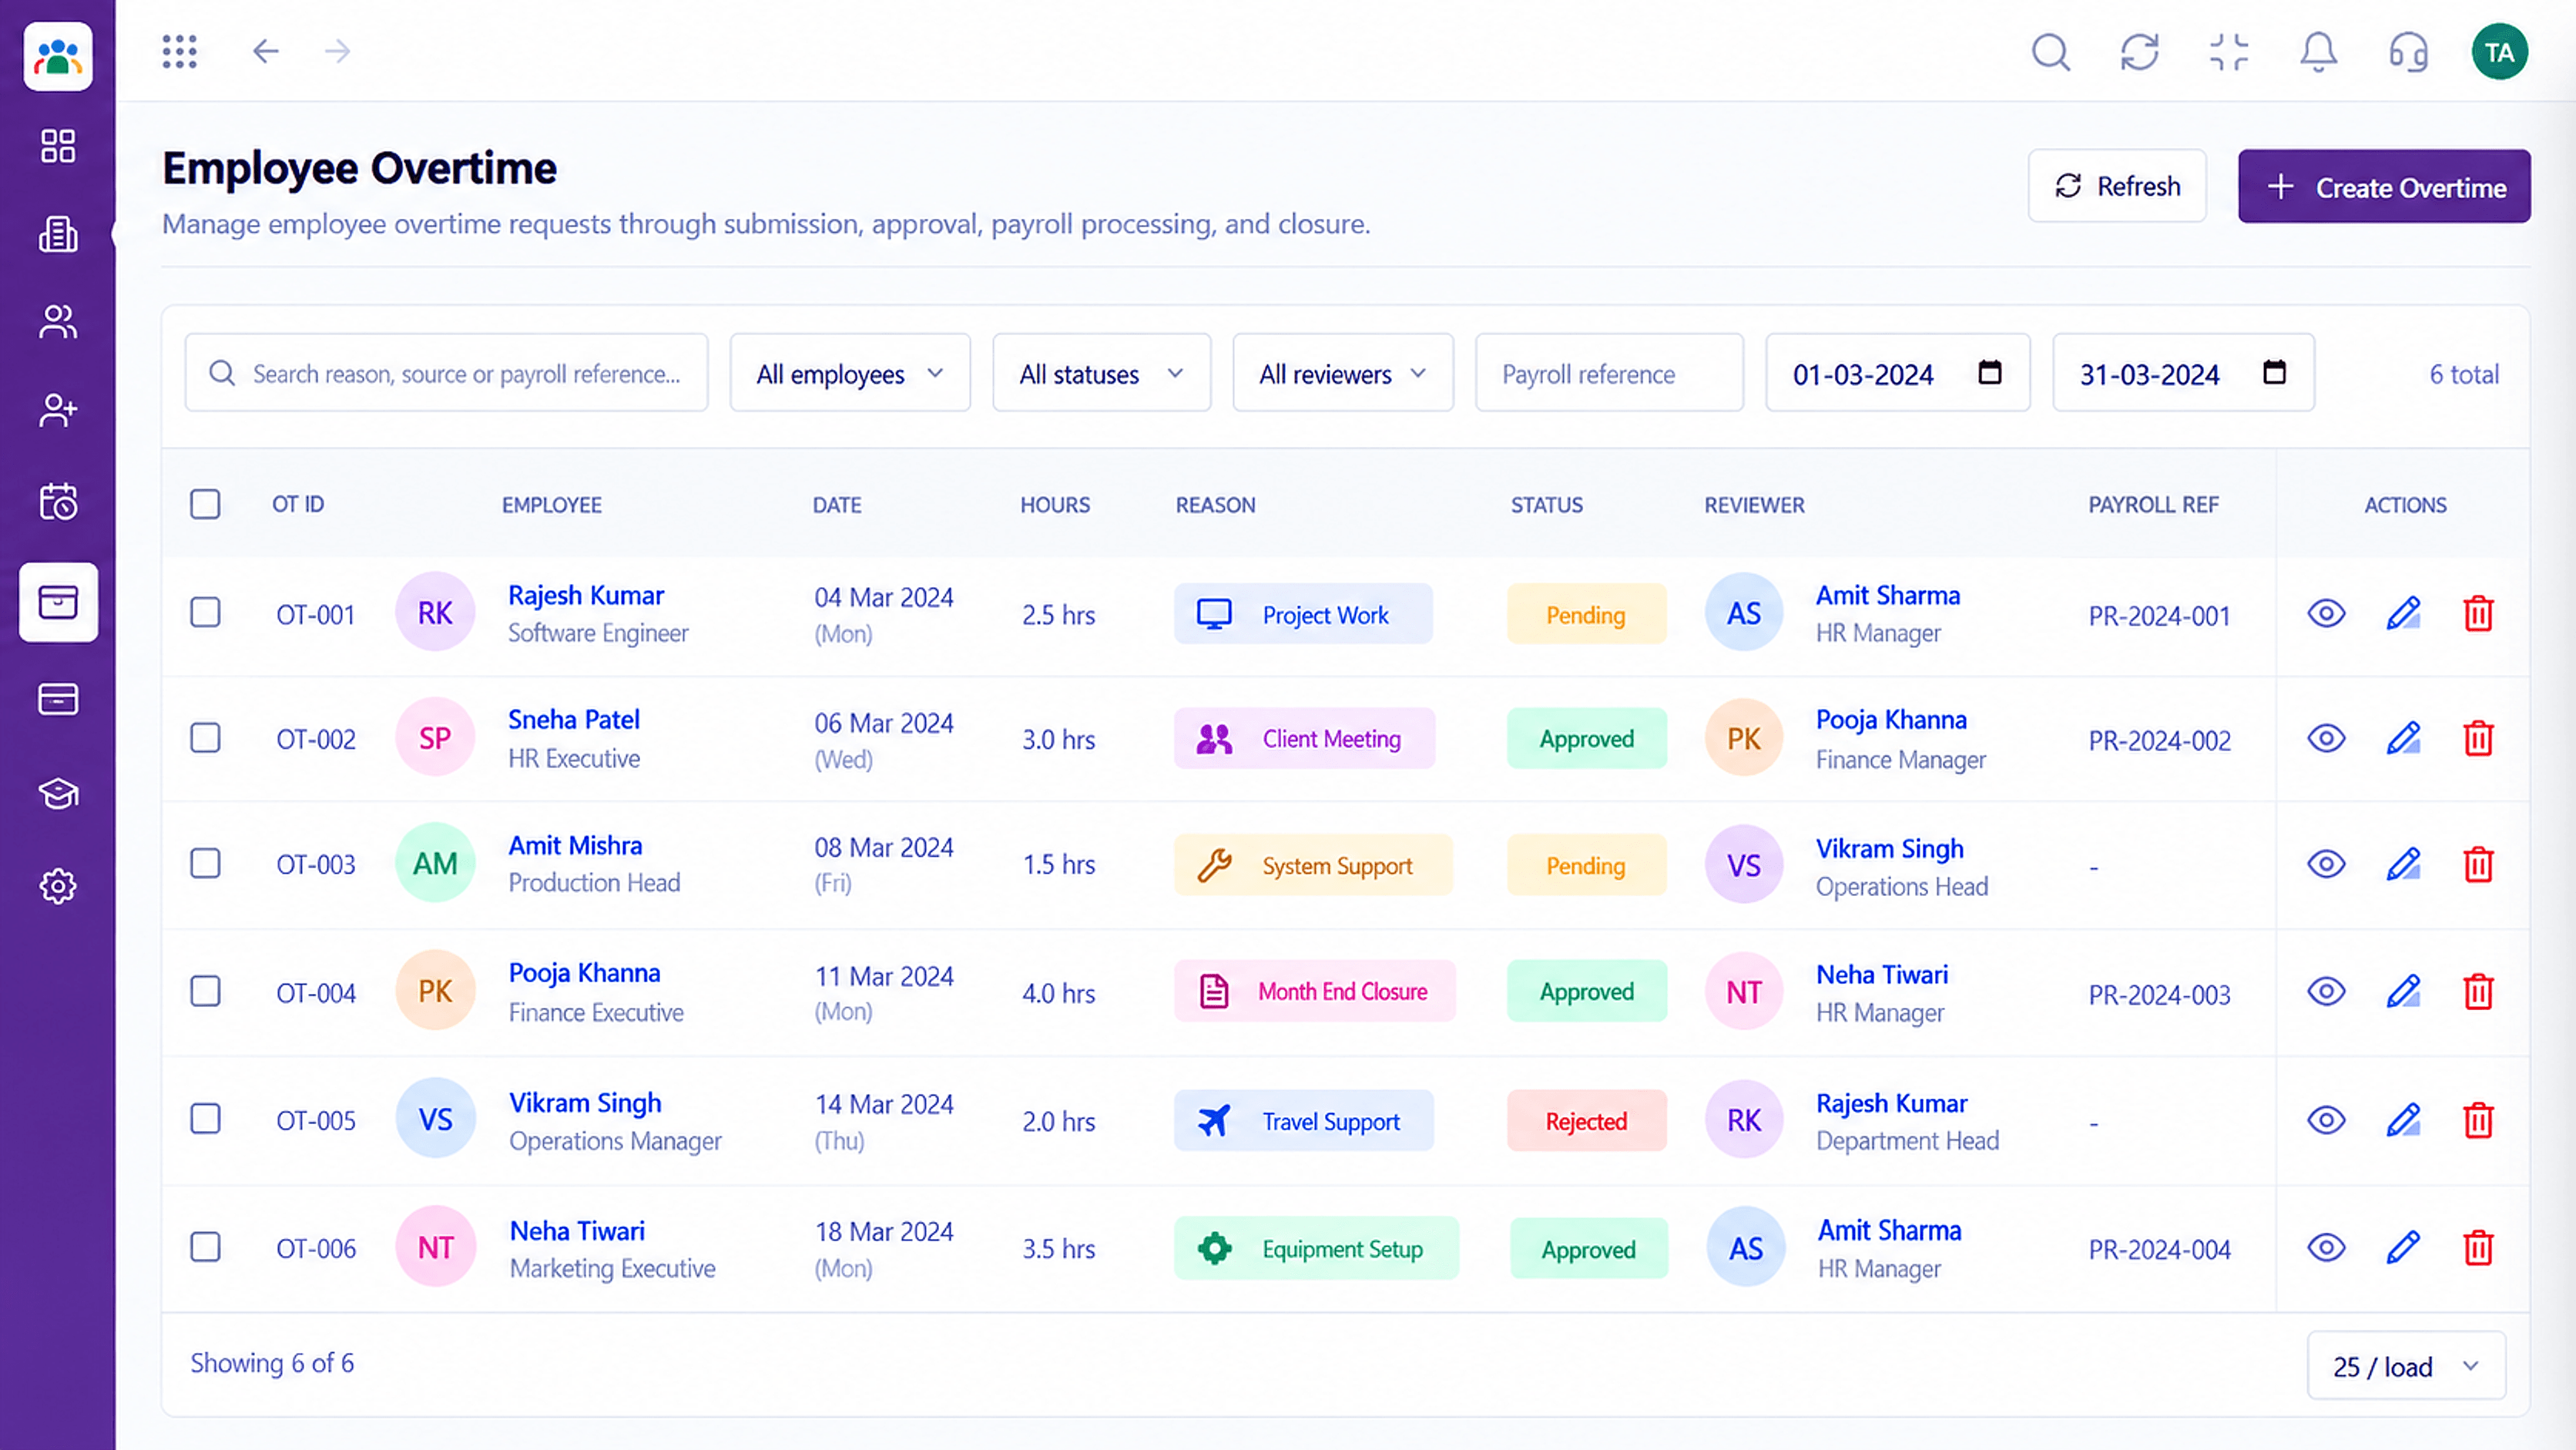
Task: Click the Equipment Setup reason tag
Action: click(x=1316, y=1248)
